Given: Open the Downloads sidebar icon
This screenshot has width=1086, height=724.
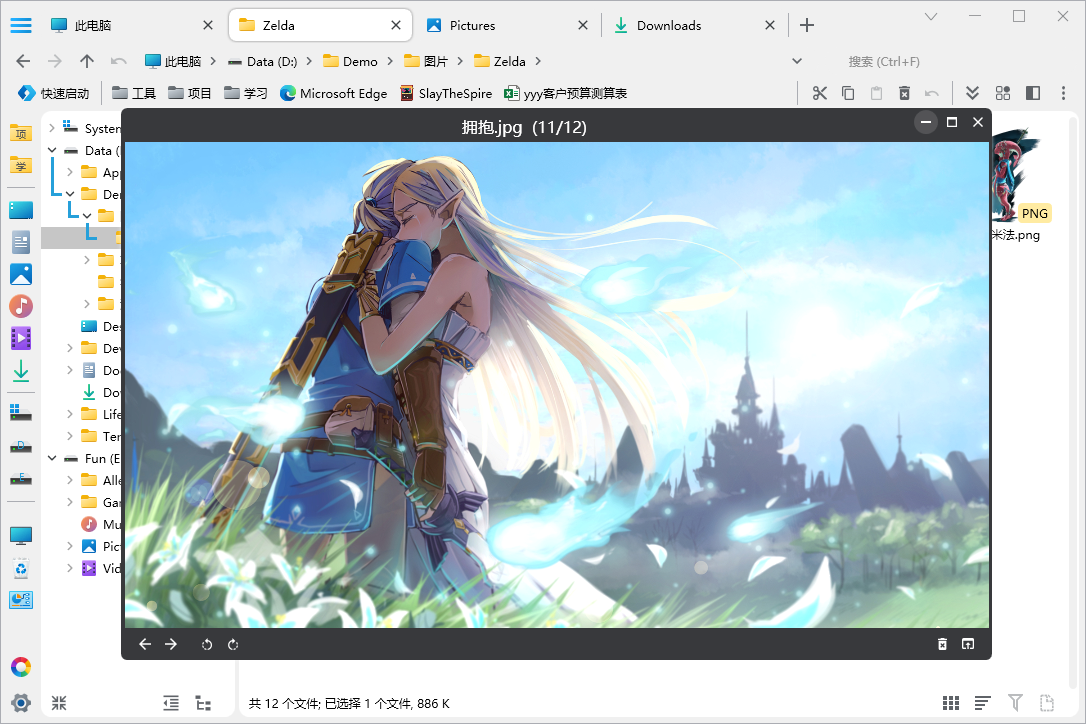Looking at the screenshot, I should pos(21,371).
